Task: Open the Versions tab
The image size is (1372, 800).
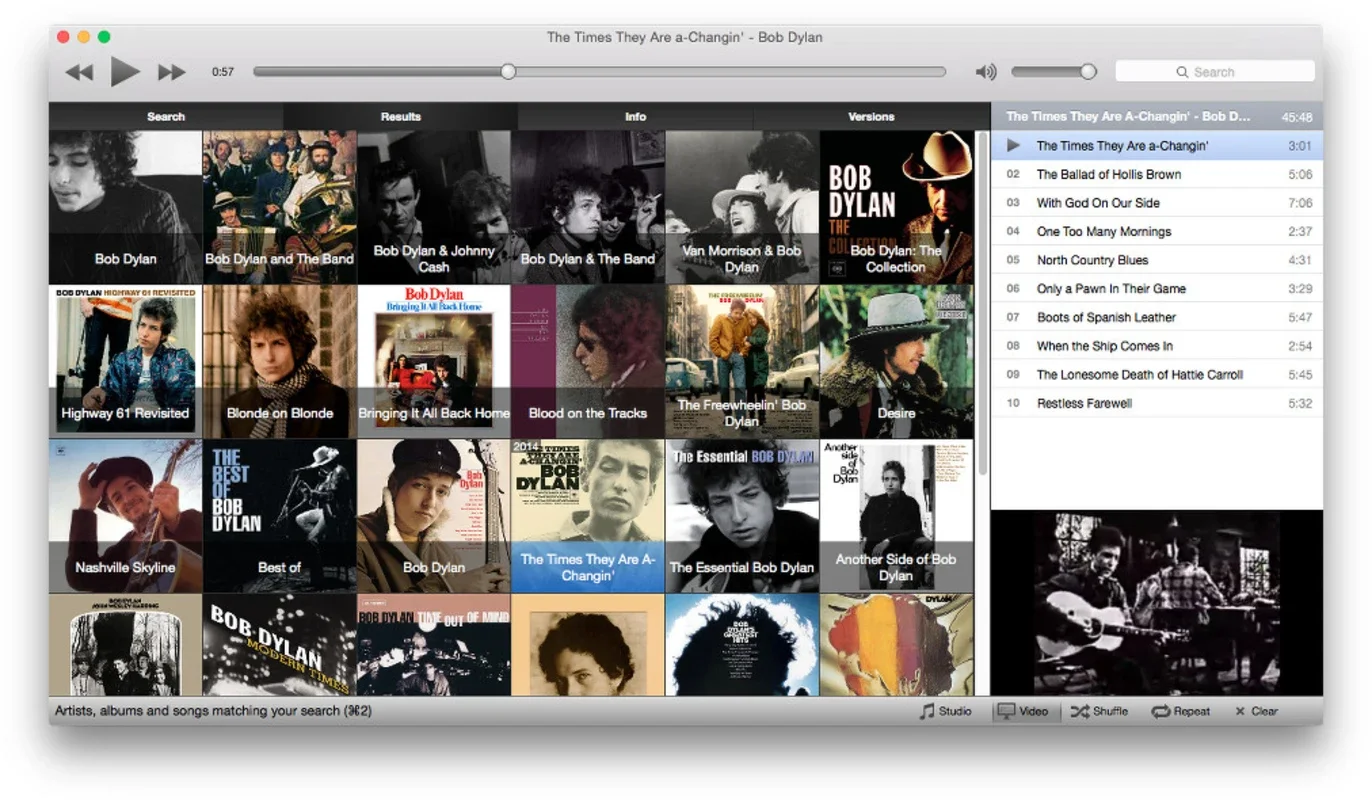Action: (x=871, y=116)
